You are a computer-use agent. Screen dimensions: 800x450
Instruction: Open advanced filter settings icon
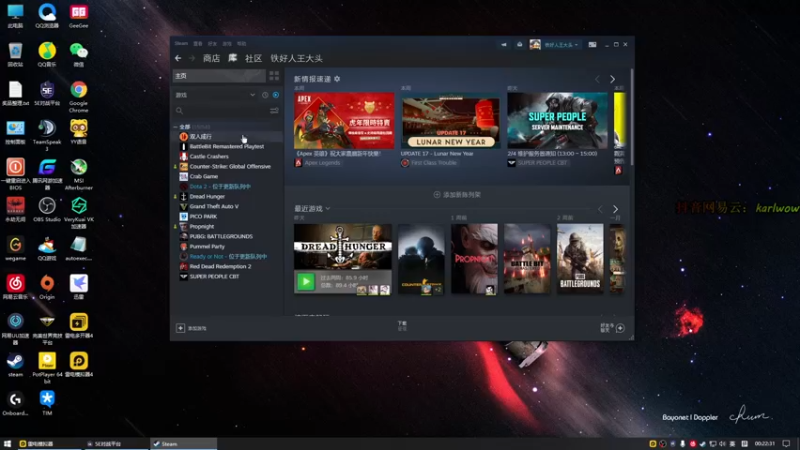pos(274,110)
